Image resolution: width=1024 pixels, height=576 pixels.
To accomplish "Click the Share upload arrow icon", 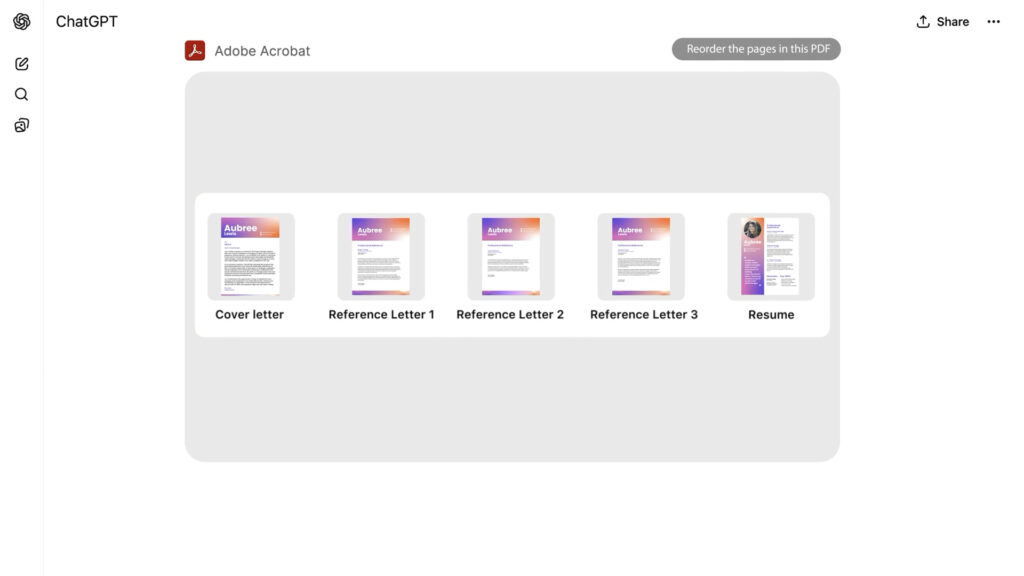I will point(923,22).
